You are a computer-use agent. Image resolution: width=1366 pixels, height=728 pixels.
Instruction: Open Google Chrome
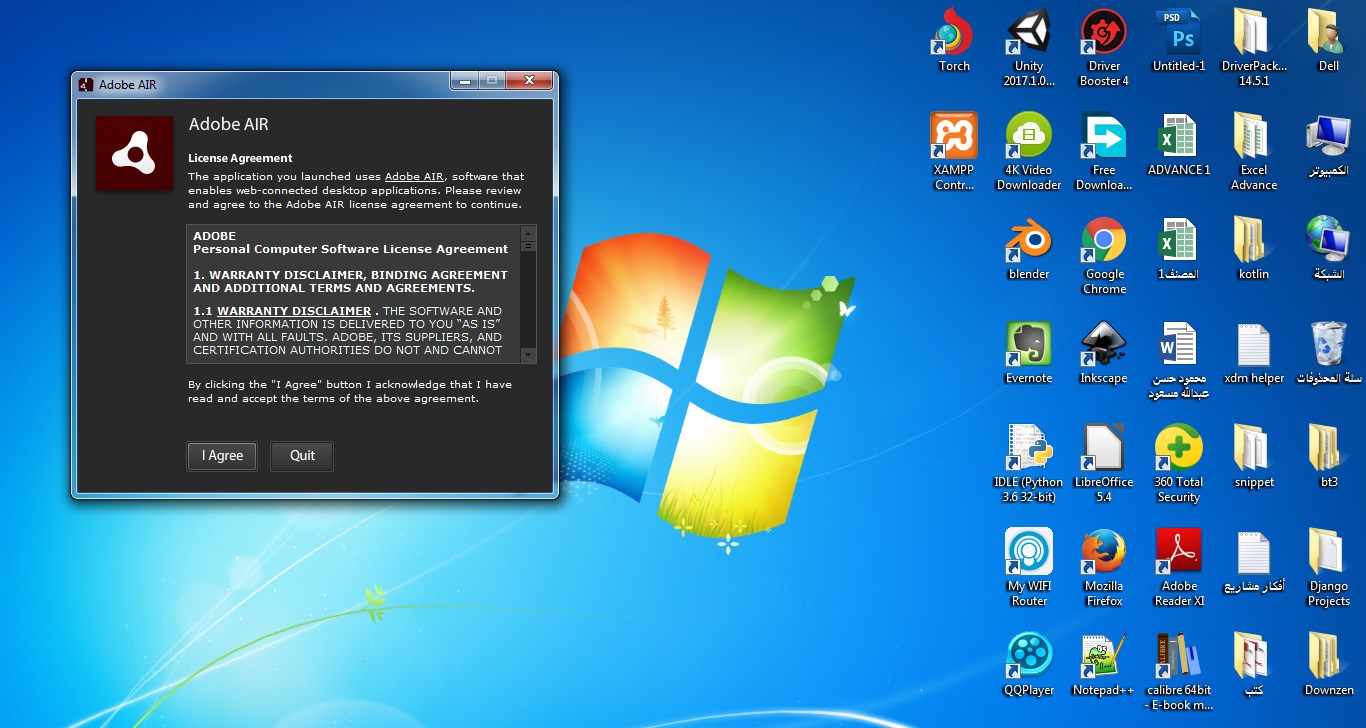pos(1103,240)
